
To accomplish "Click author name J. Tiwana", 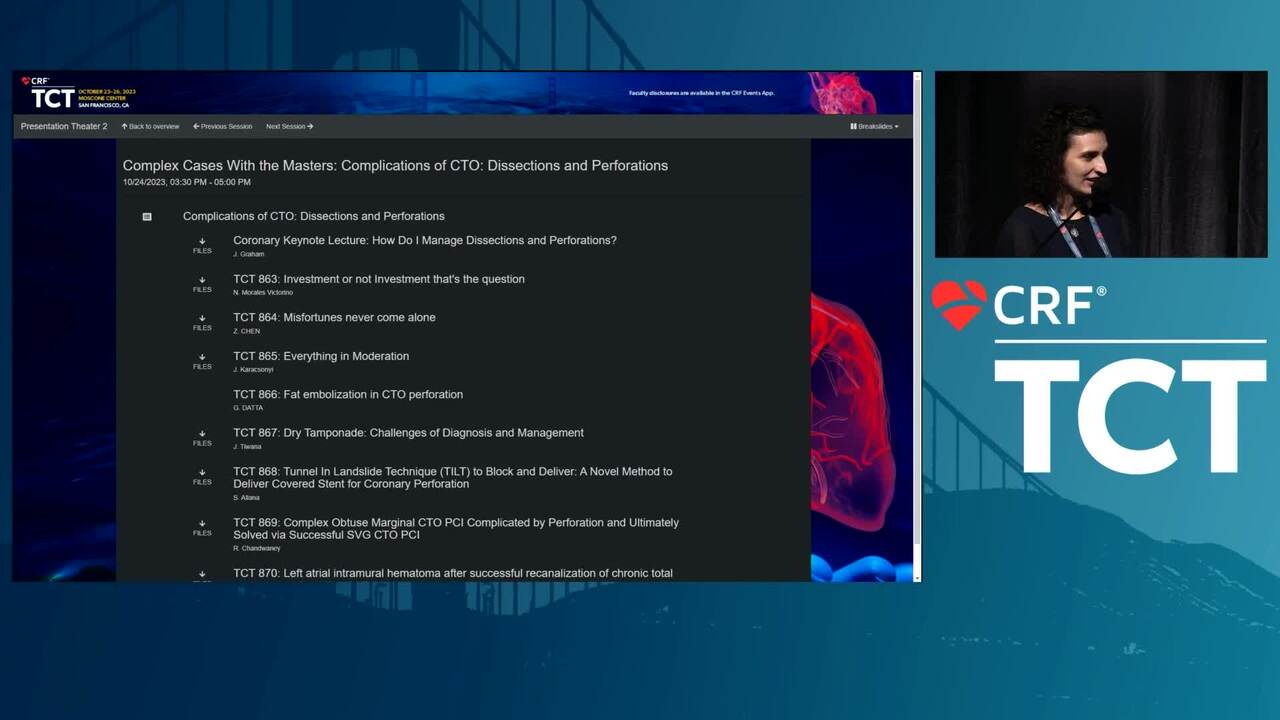I will point(247,447).
